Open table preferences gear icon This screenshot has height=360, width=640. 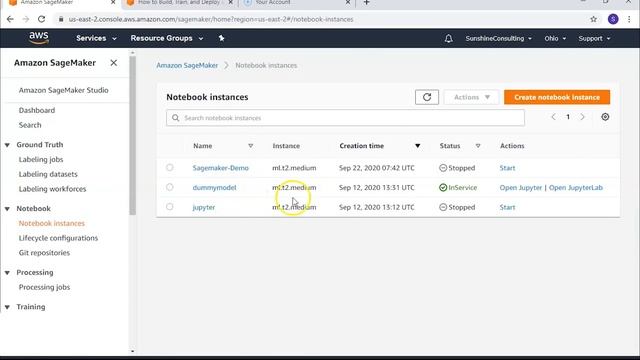point(605,117)
